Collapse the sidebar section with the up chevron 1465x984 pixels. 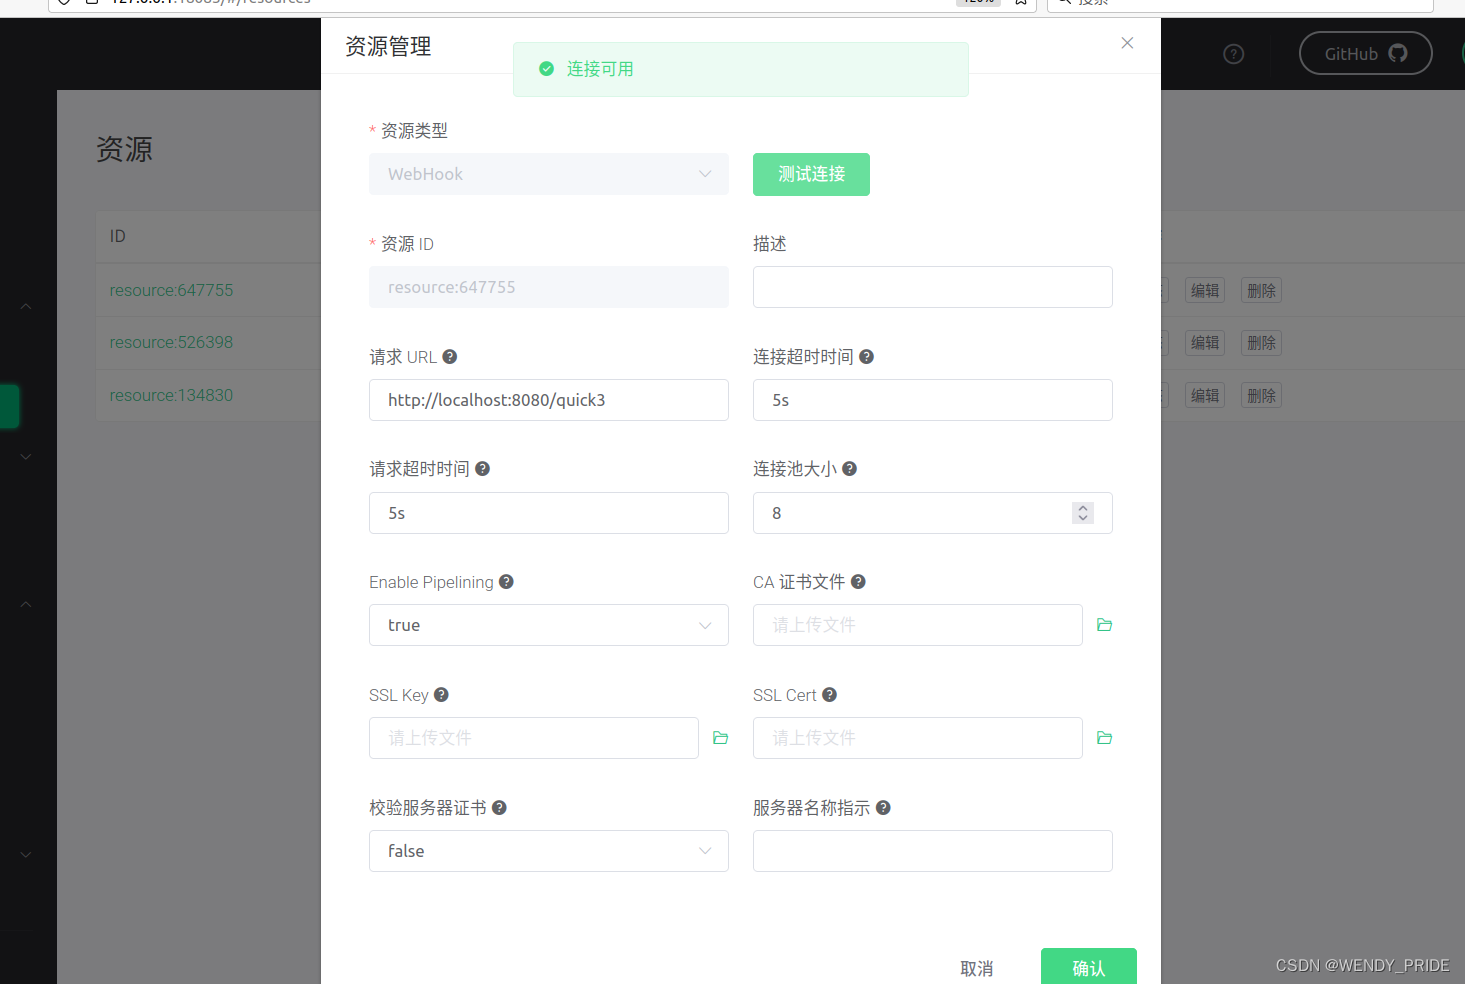[26, 305]
